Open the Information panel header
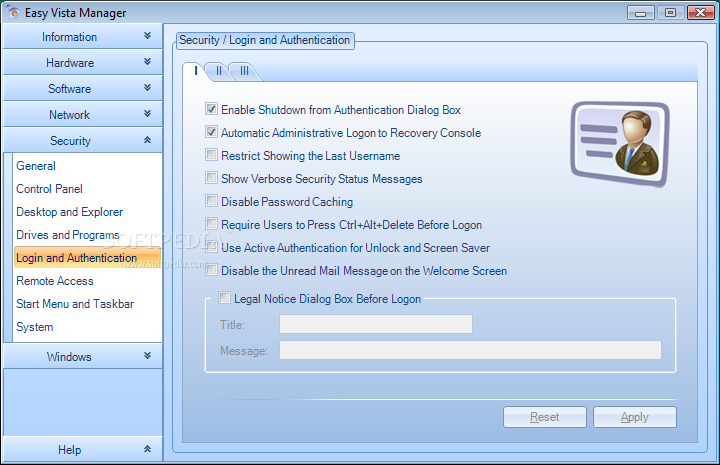This screenshot has width=720, height=465. point(83,36)
